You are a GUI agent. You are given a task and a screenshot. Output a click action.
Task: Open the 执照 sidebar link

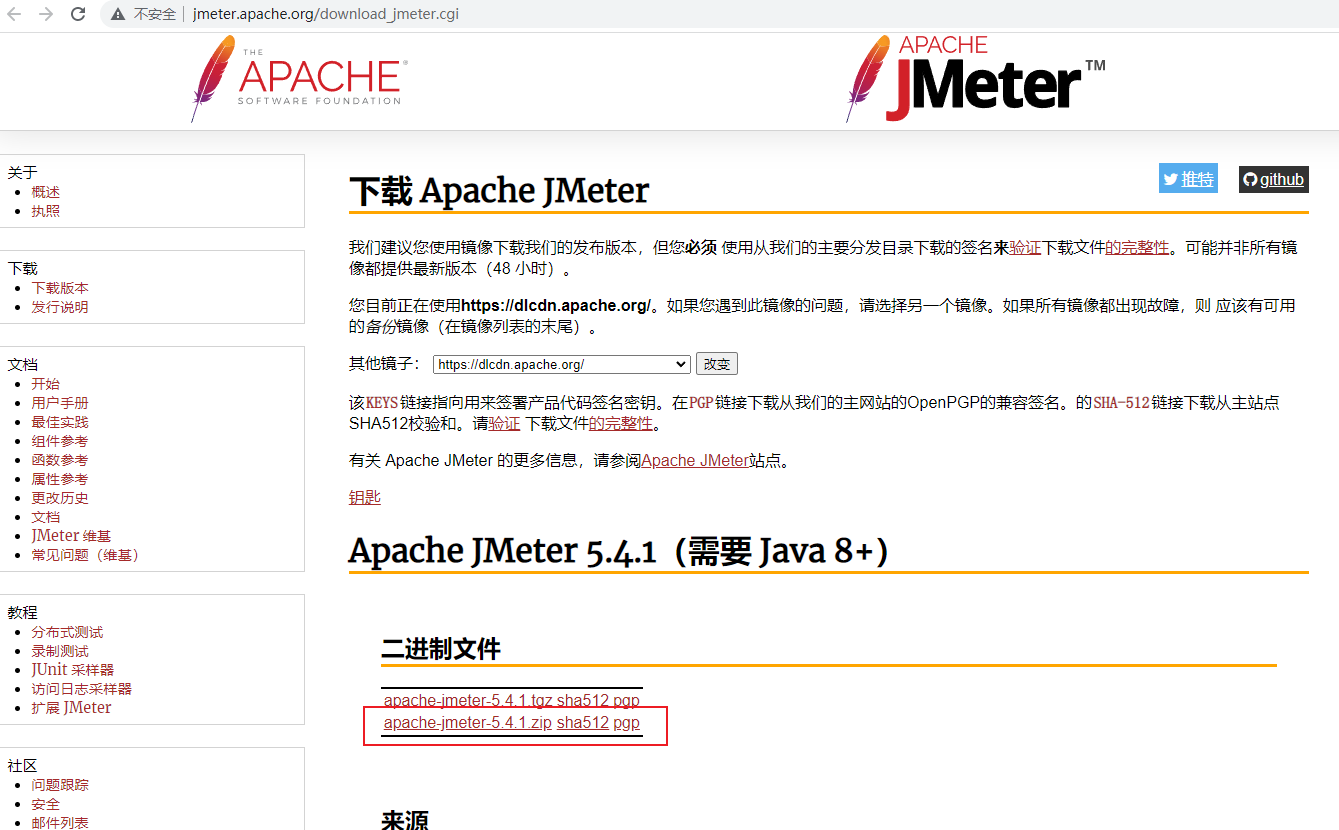click(x=46, y=211)
